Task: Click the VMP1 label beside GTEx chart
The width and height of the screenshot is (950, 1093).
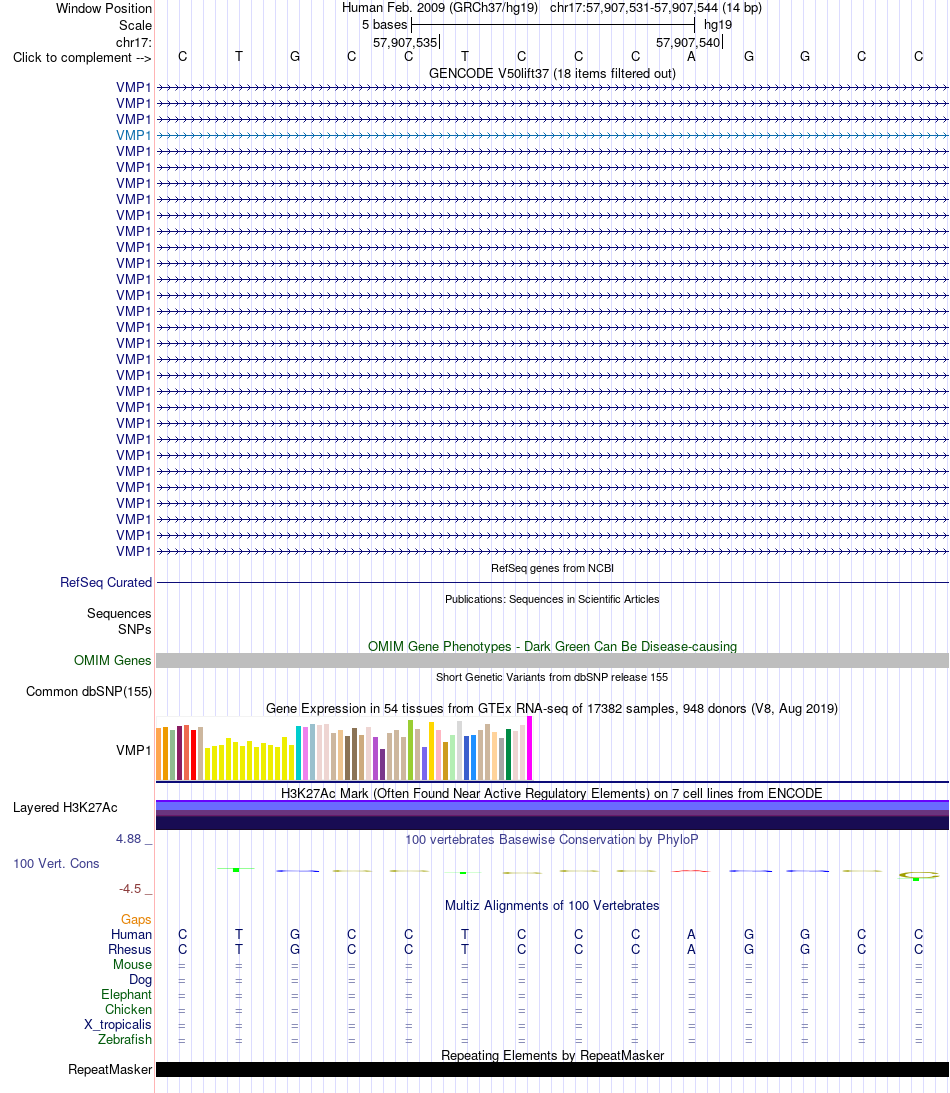Action: 134,750
